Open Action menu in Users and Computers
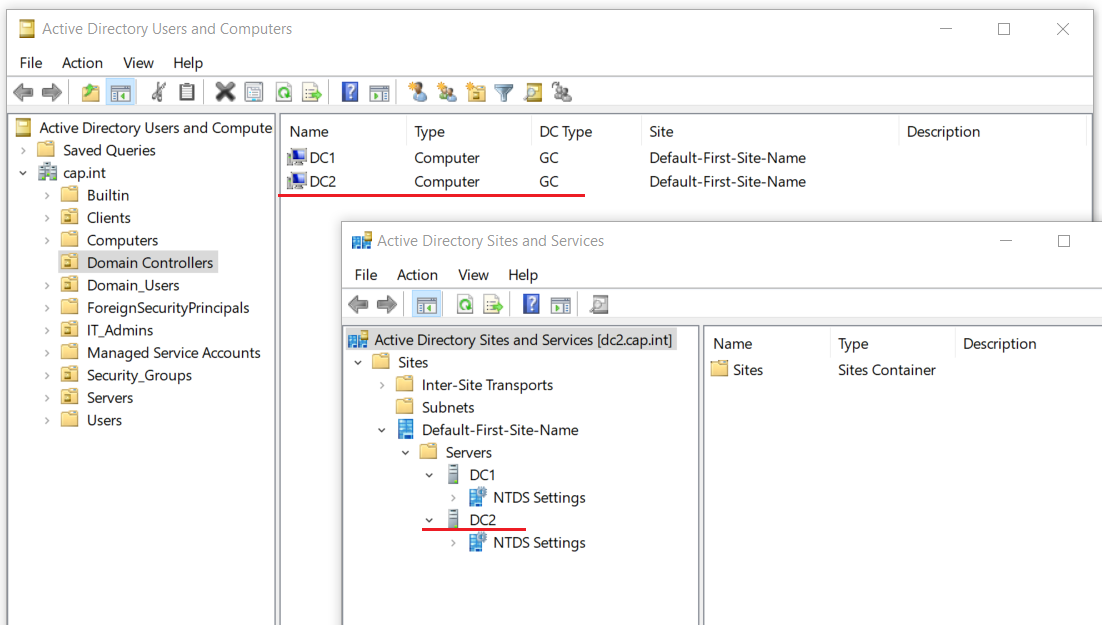Image resolution: width=1102 pixels, height=625 pixels. [82, 63]
